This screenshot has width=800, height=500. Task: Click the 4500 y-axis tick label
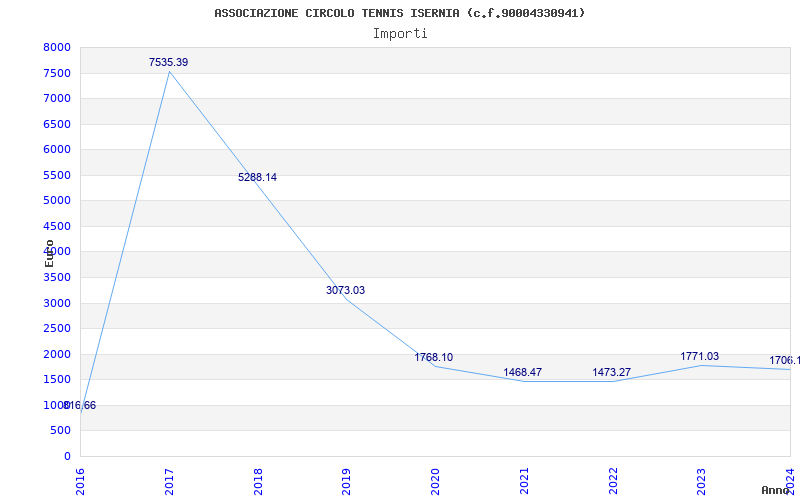pos(57,227)
